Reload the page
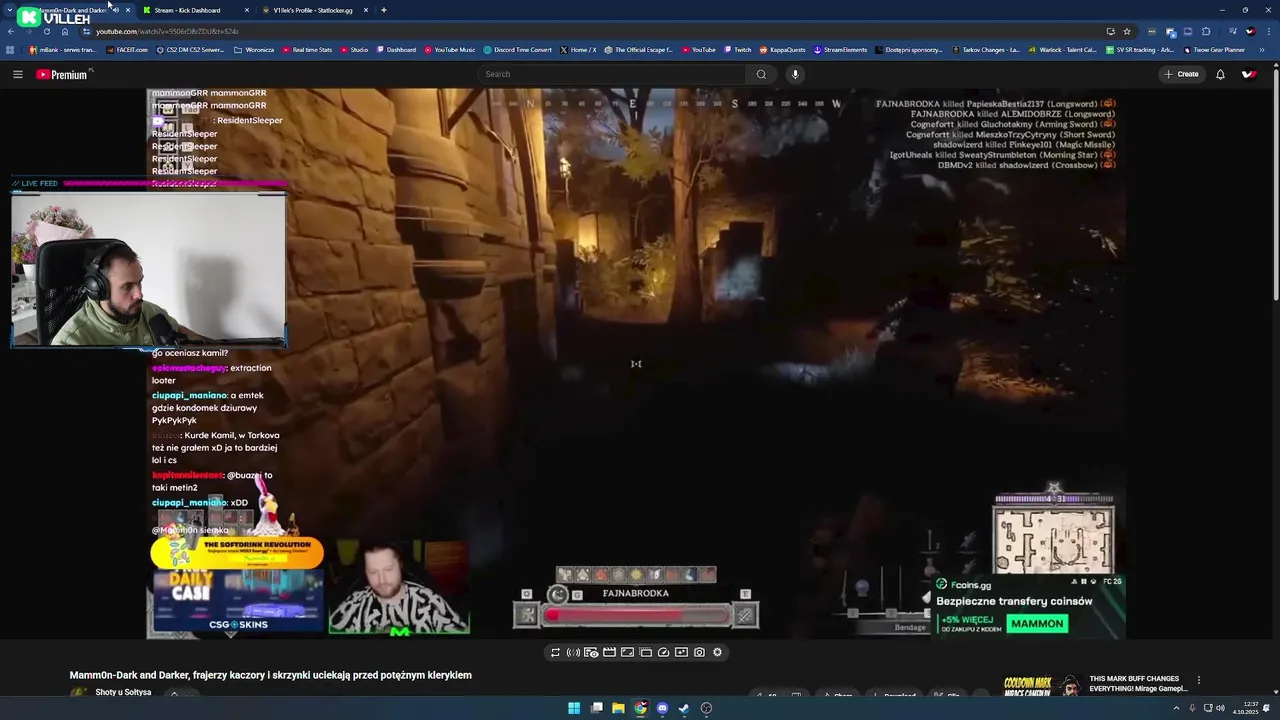The image size is (1280, 720). (x=46, y=31)
